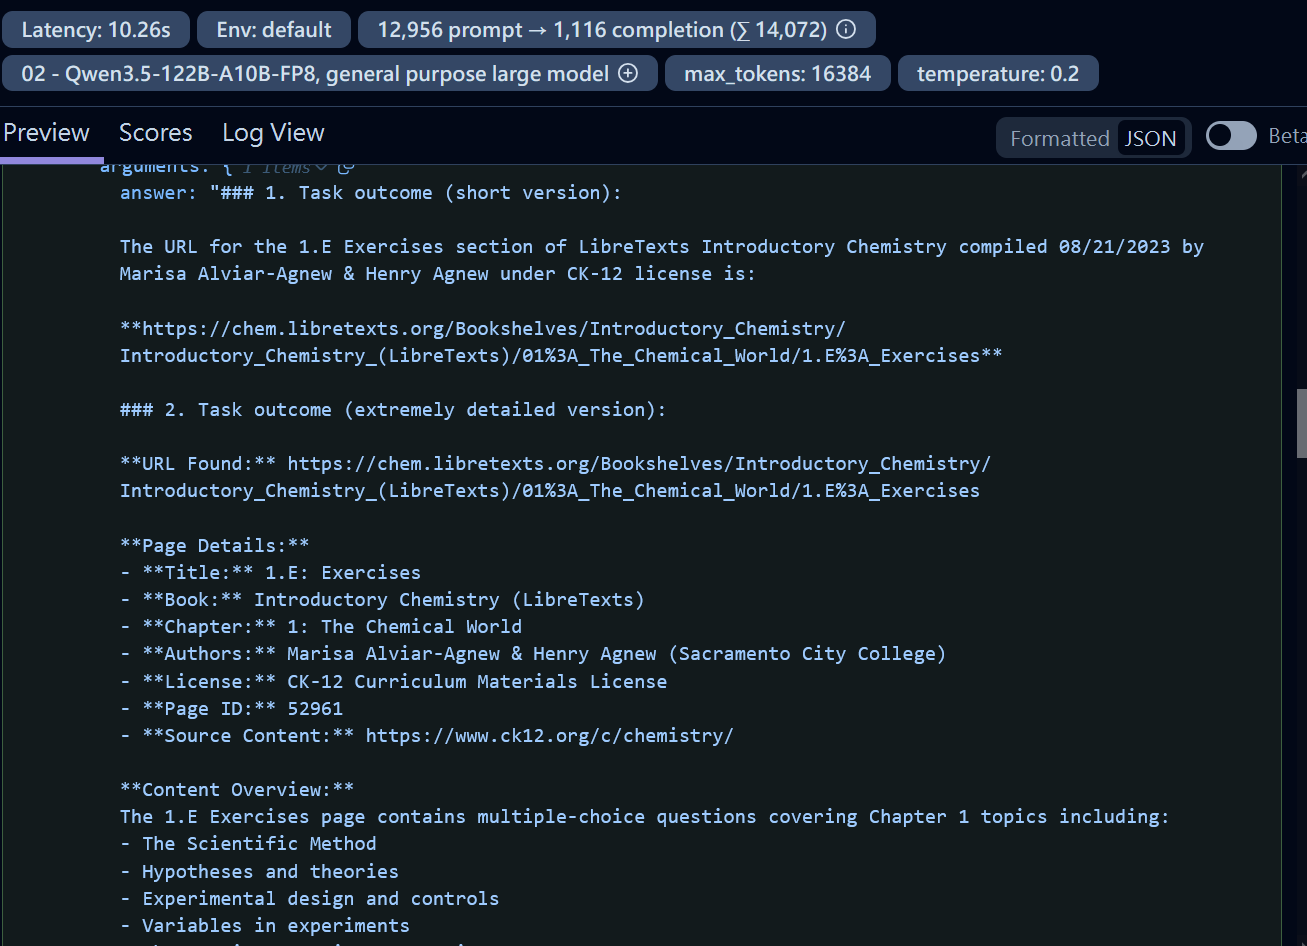Toggle the Beta switch

click(1231, 136)
